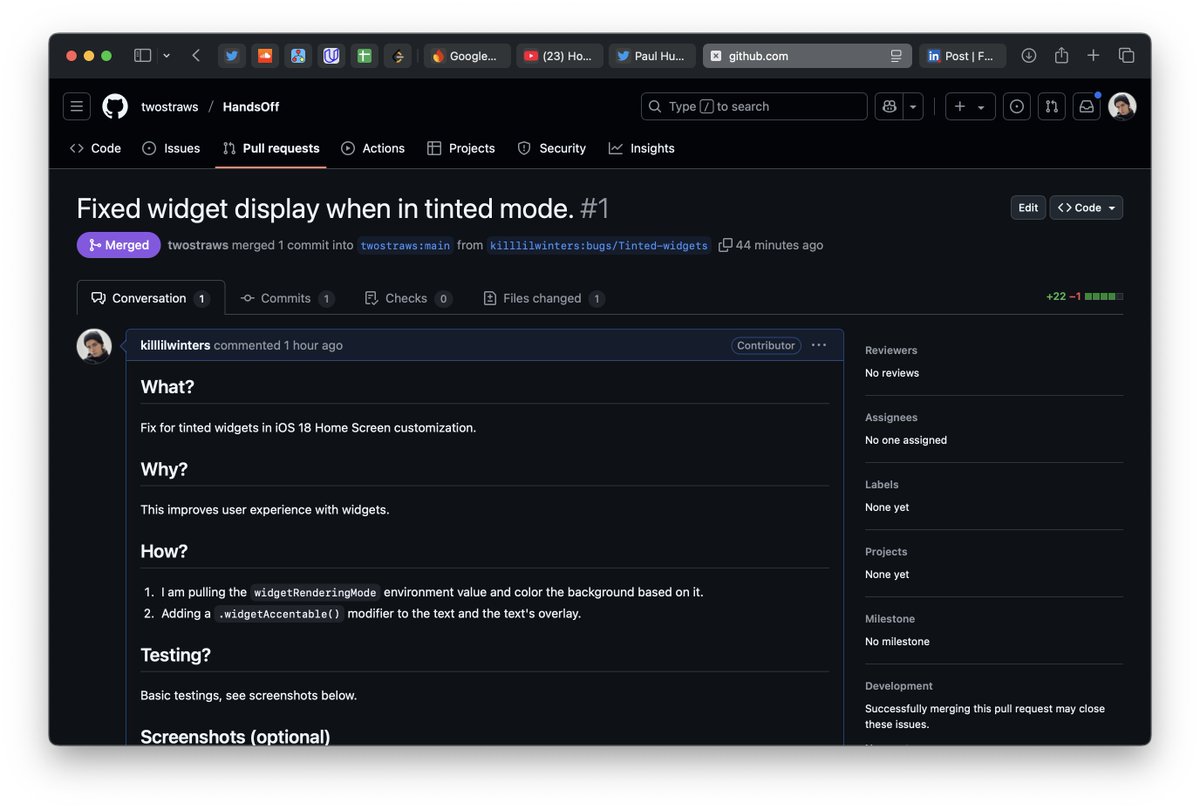The width and height of the screenshot is (1200, 810).
Task: Switch to the Projects tab
Action: coord(461,148)
